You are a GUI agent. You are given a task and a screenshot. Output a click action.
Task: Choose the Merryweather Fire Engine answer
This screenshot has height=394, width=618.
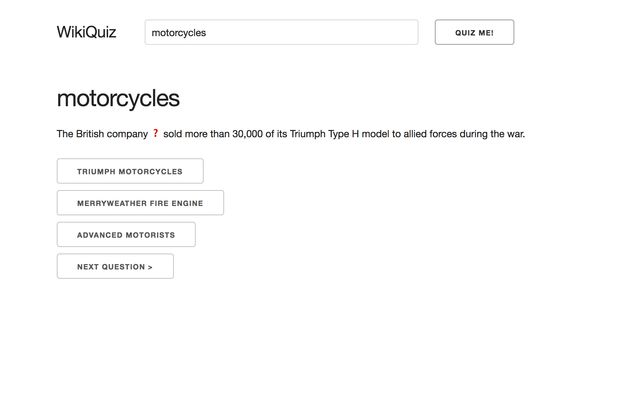point(140,203)
